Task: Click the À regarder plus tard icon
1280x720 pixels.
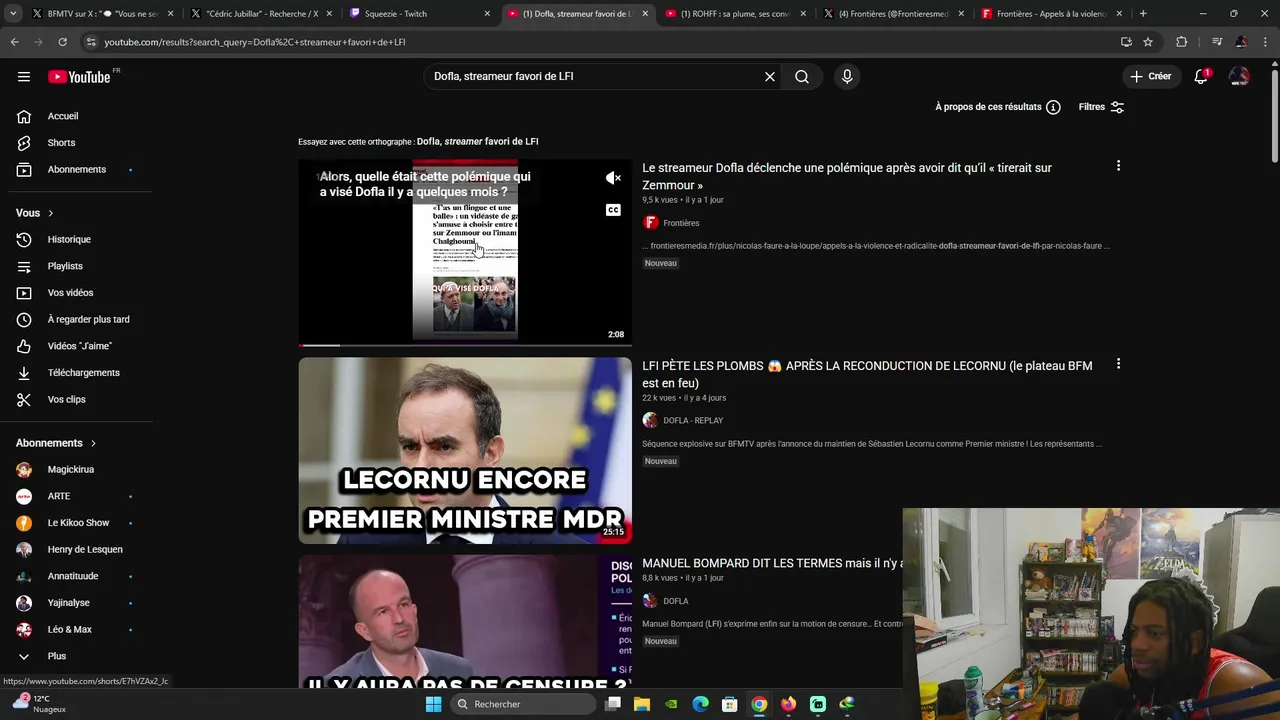Action: (x=24, y=320)
